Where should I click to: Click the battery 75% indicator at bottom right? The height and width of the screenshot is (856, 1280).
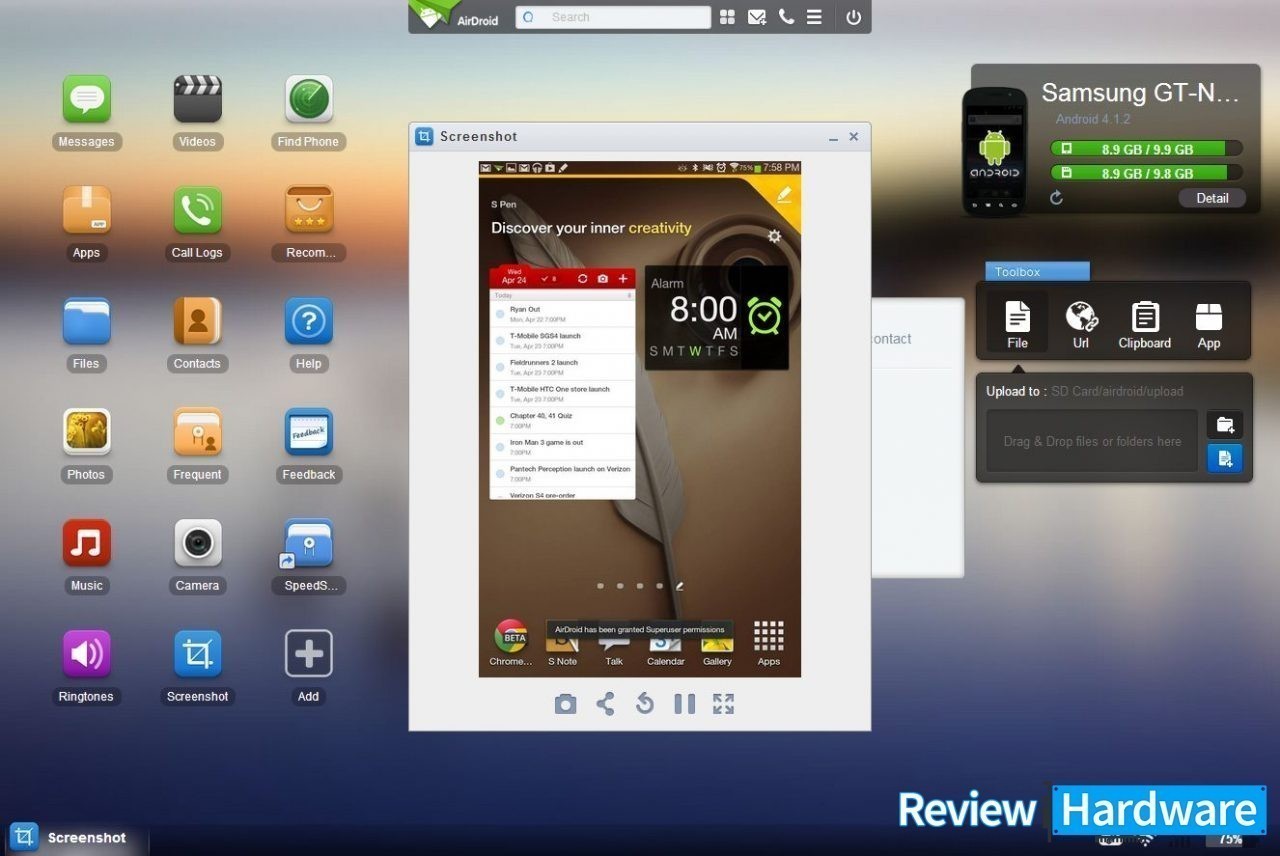pos(1230,840)
